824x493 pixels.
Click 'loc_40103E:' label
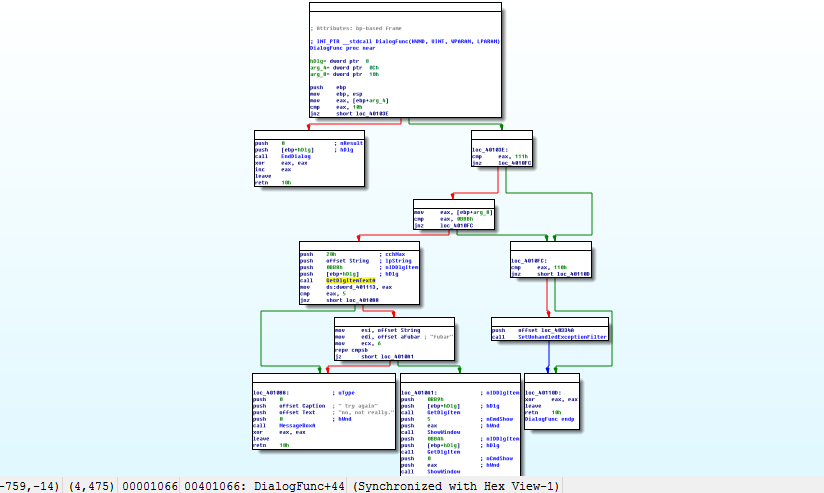[x=490, y=150]
